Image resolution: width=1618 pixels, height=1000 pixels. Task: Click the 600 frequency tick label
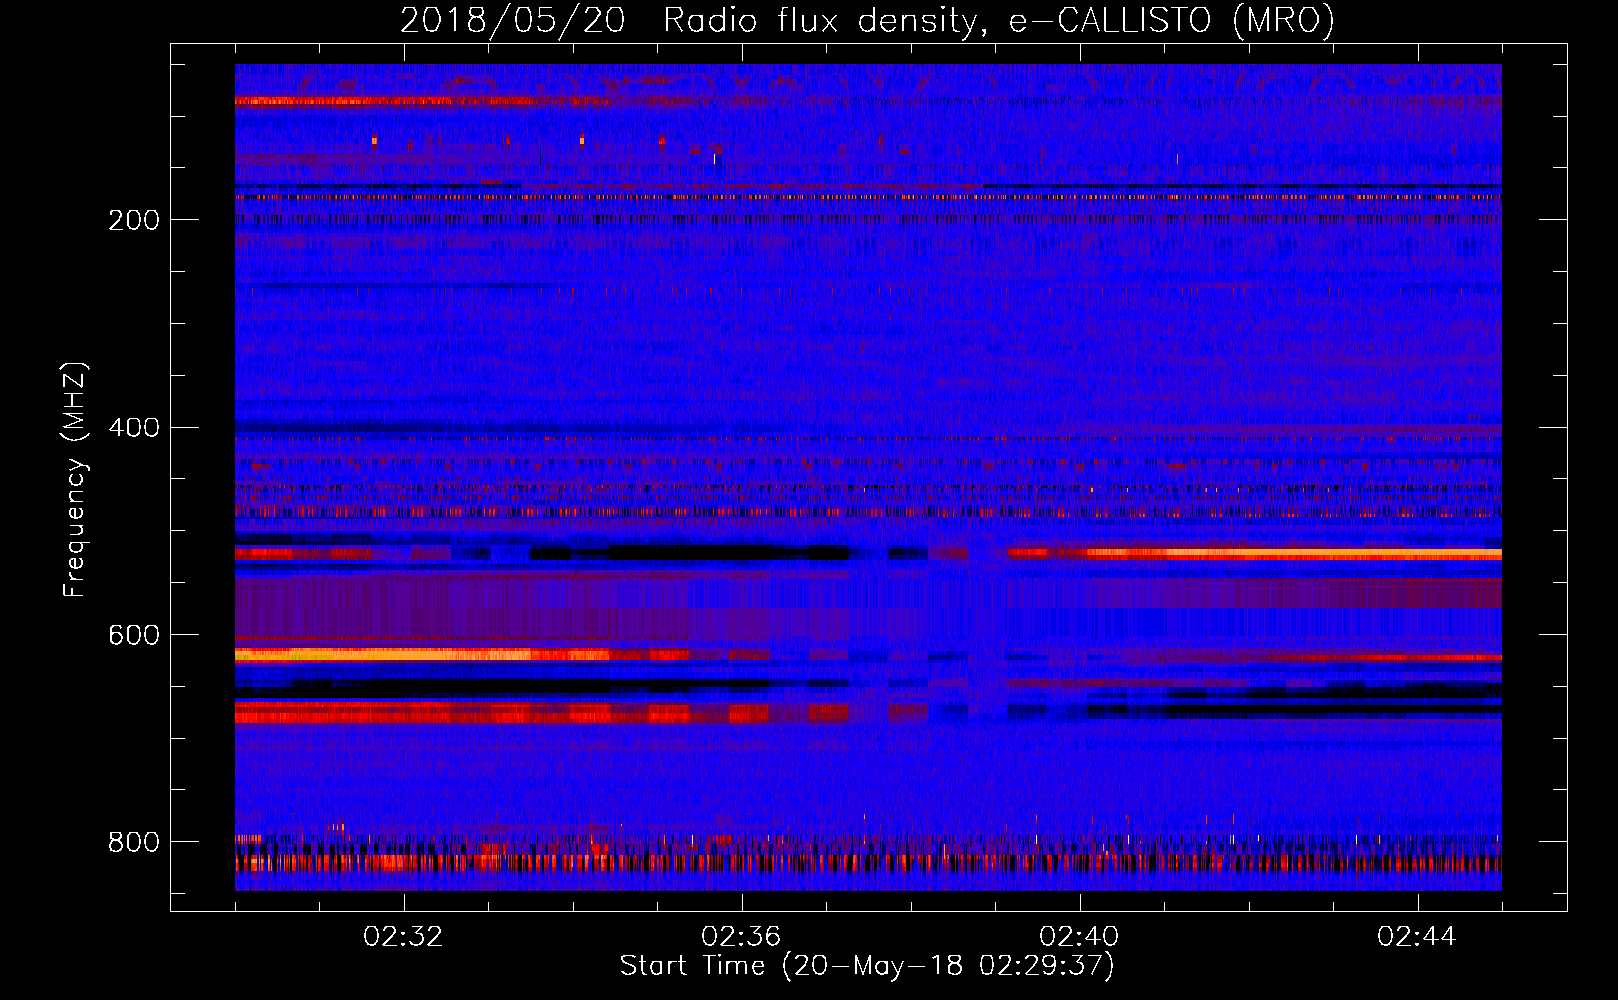134,636
